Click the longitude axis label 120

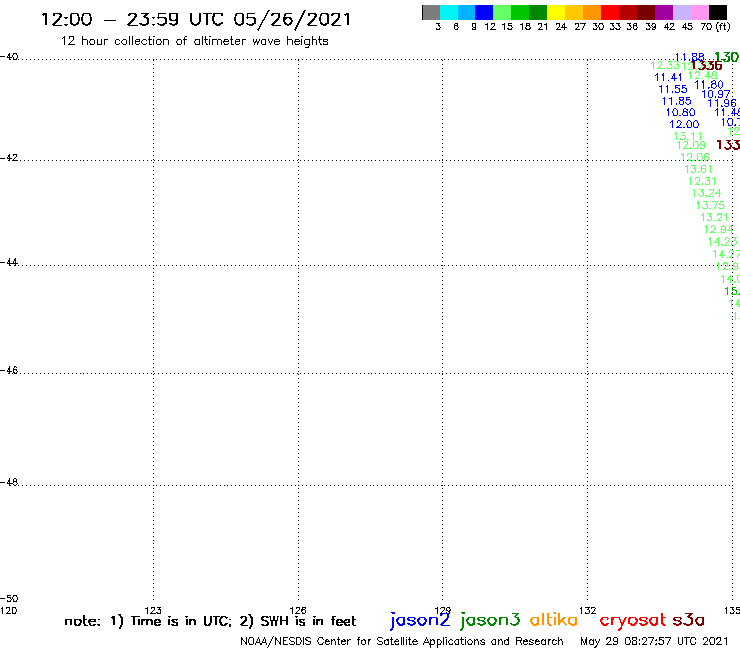point(8,610)
